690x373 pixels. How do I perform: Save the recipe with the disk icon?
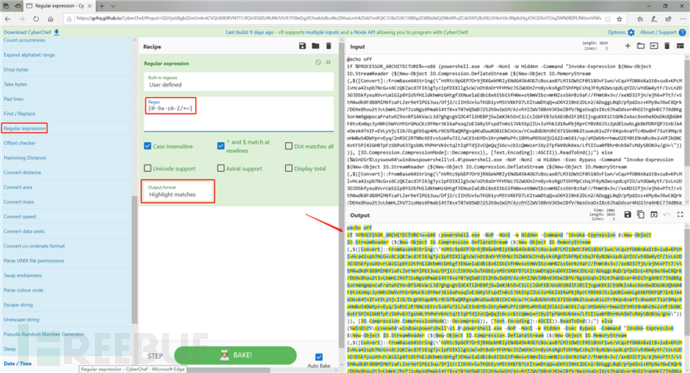coord(302,46)
